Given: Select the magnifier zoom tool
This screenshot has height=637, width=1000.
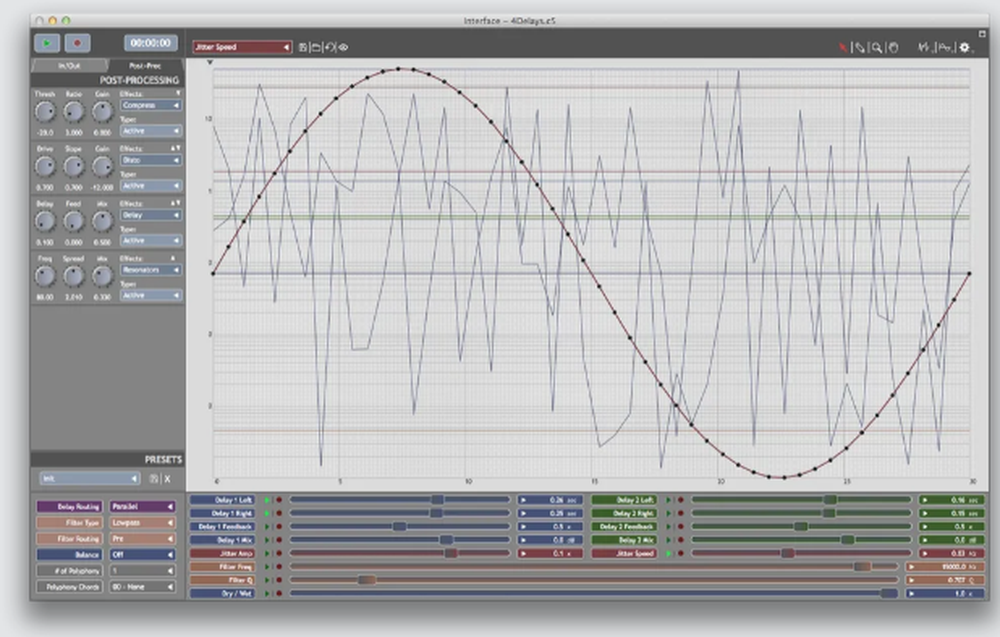Looking at the screenshot, I should 877,47.
